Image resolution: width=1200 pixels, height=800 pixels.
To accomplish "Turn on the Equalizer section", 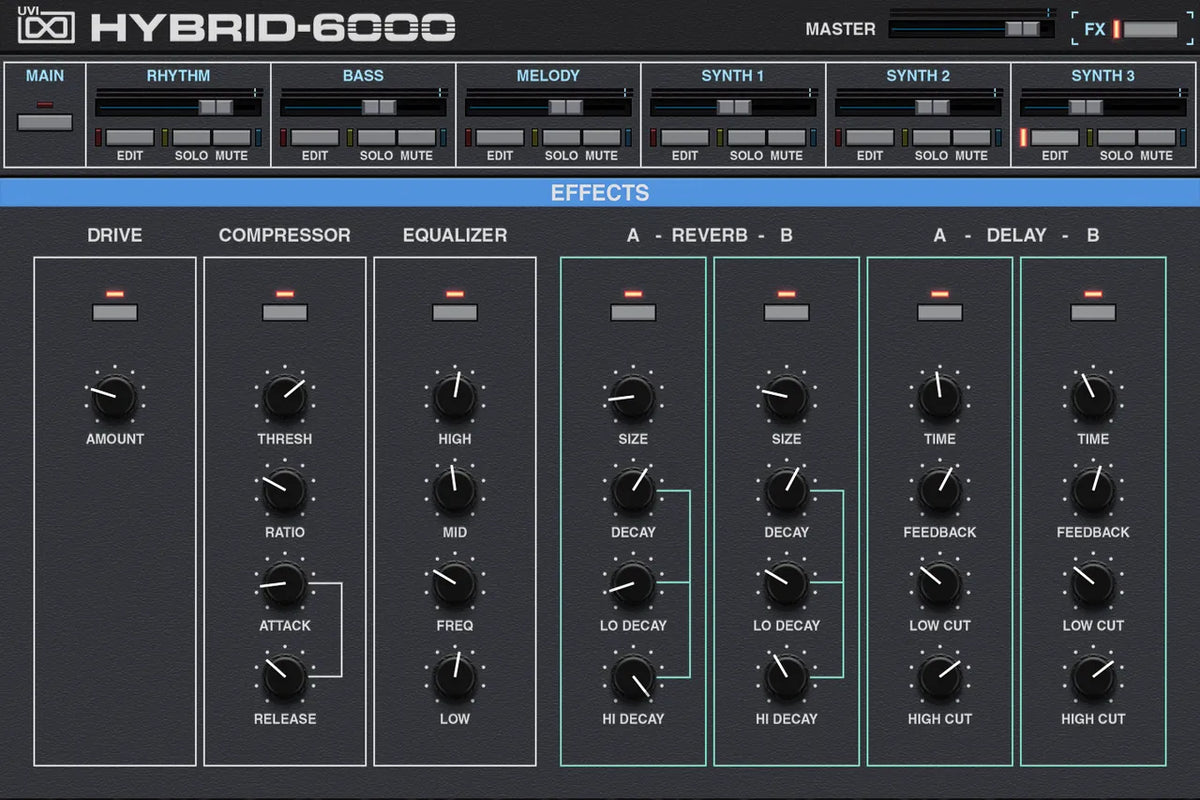I will coord(454,311).
